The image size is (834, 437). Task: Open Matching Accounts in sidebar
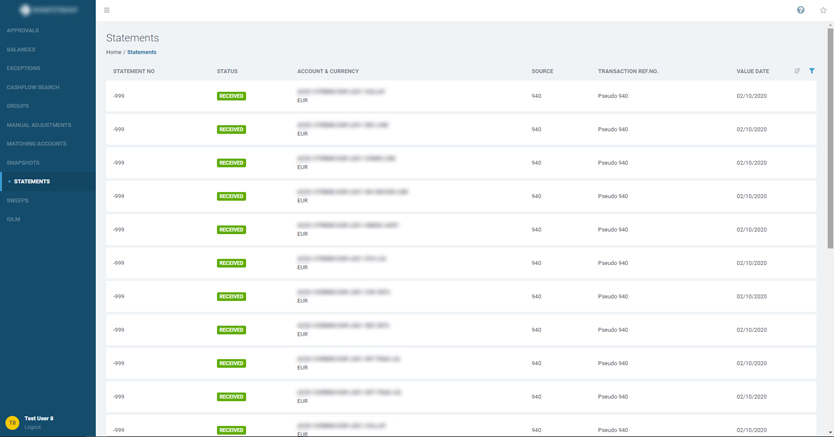(39, 144)
